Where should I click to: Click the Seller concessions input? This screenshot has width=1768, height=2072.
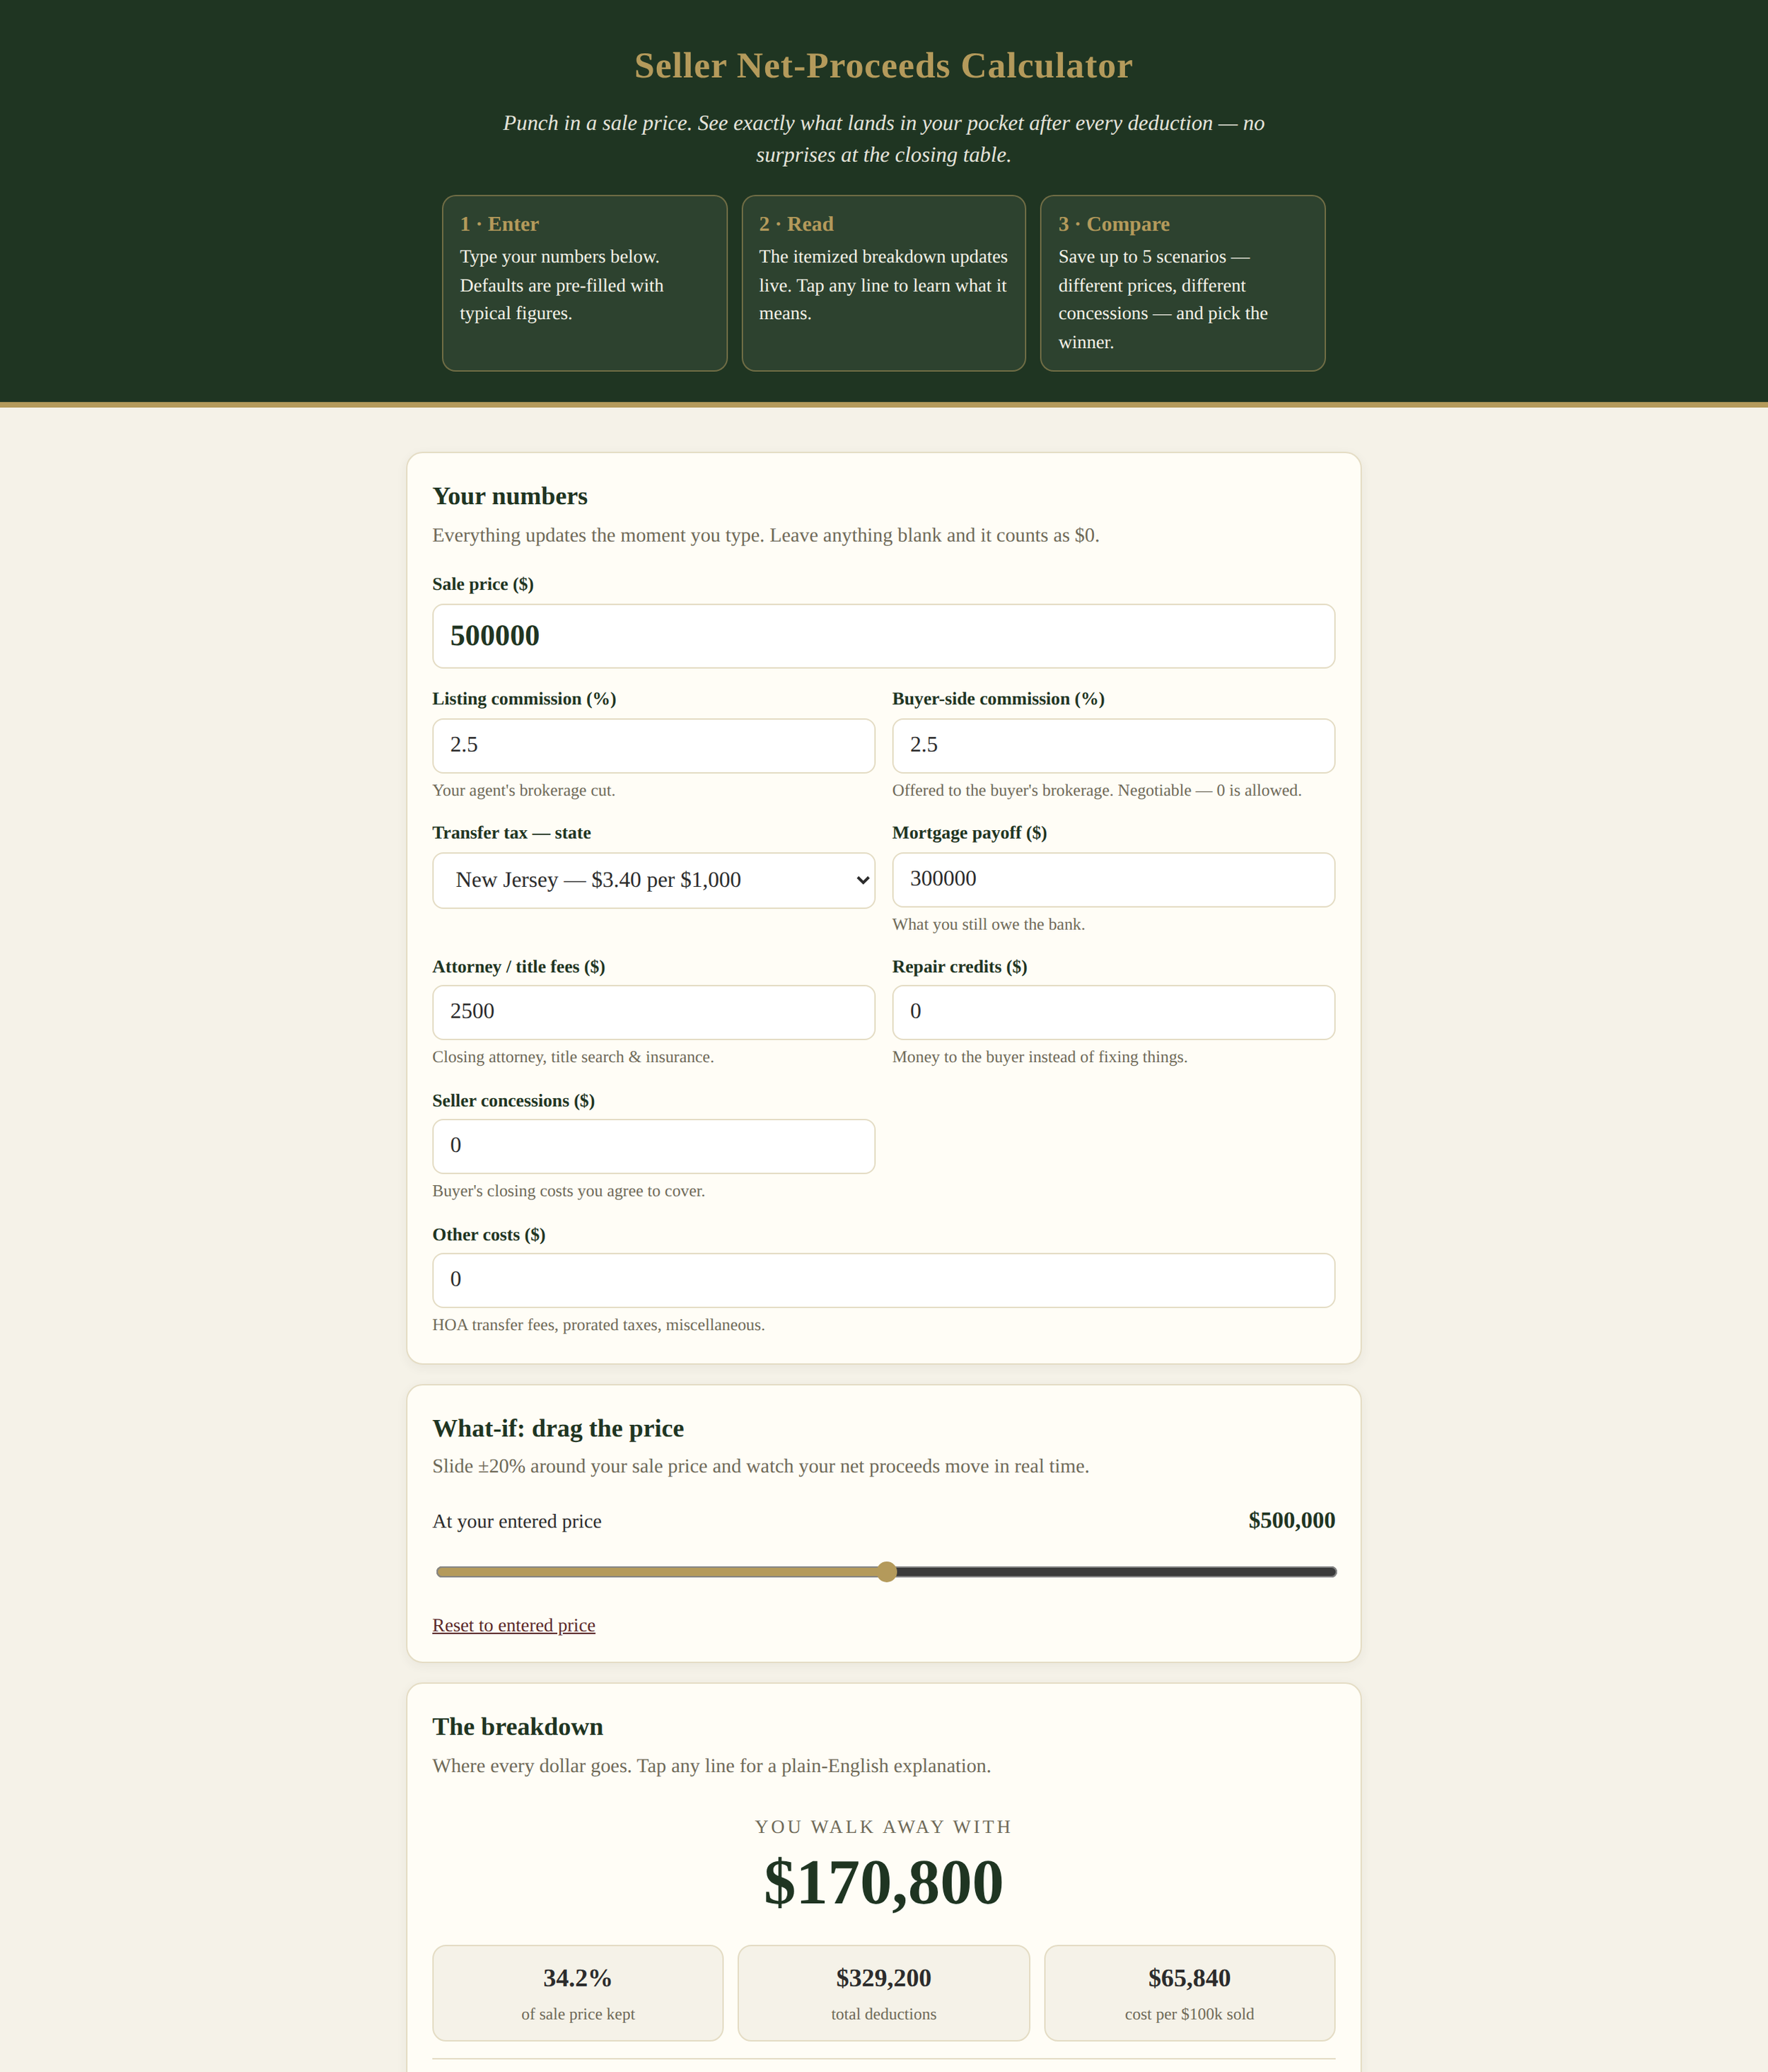pos(653,1146)
